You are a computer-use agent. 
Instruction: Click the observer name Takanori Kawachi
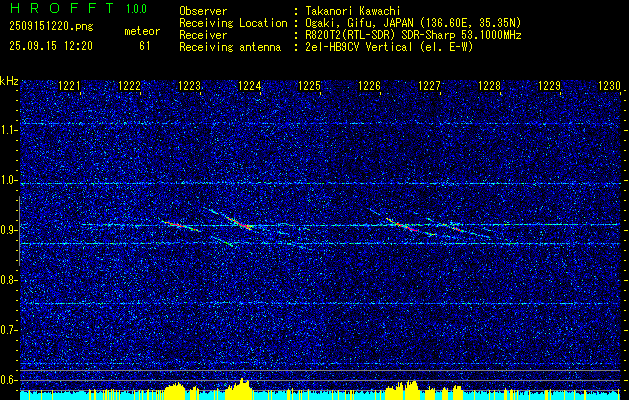(x=353, y=11)
